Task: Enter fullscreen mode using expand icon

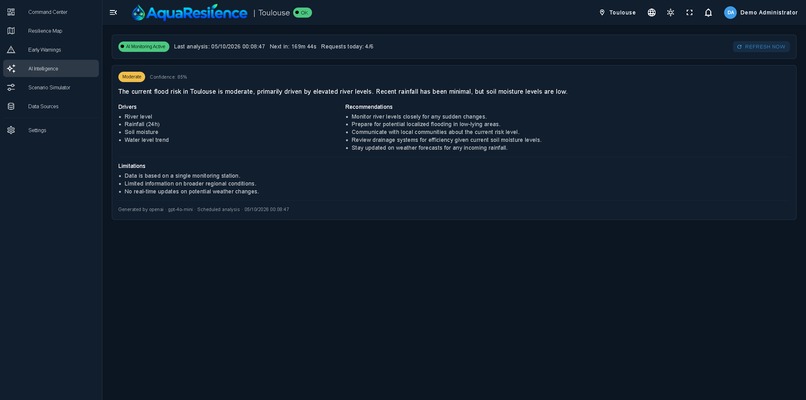Action: click(689, 12)
